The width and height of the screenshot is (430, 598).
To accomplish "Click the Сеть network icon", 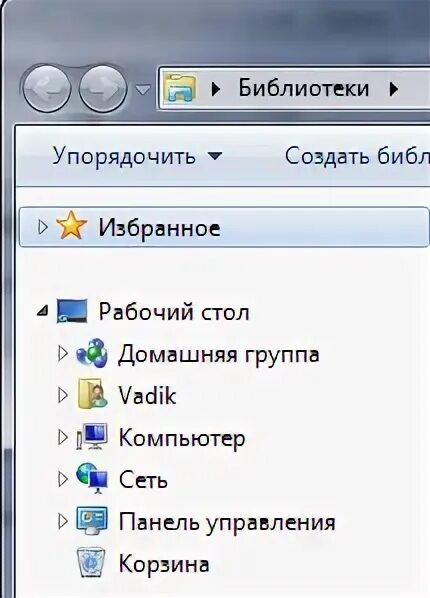I will tap(92, 479).
